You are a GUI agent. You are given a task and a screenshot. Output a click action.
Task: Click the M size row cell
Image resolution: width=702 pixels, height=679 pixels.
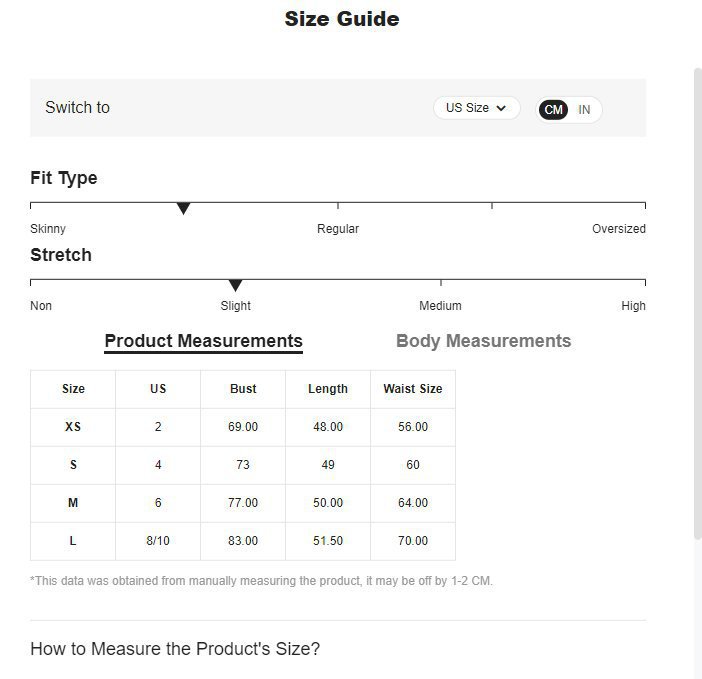[73, 503]
